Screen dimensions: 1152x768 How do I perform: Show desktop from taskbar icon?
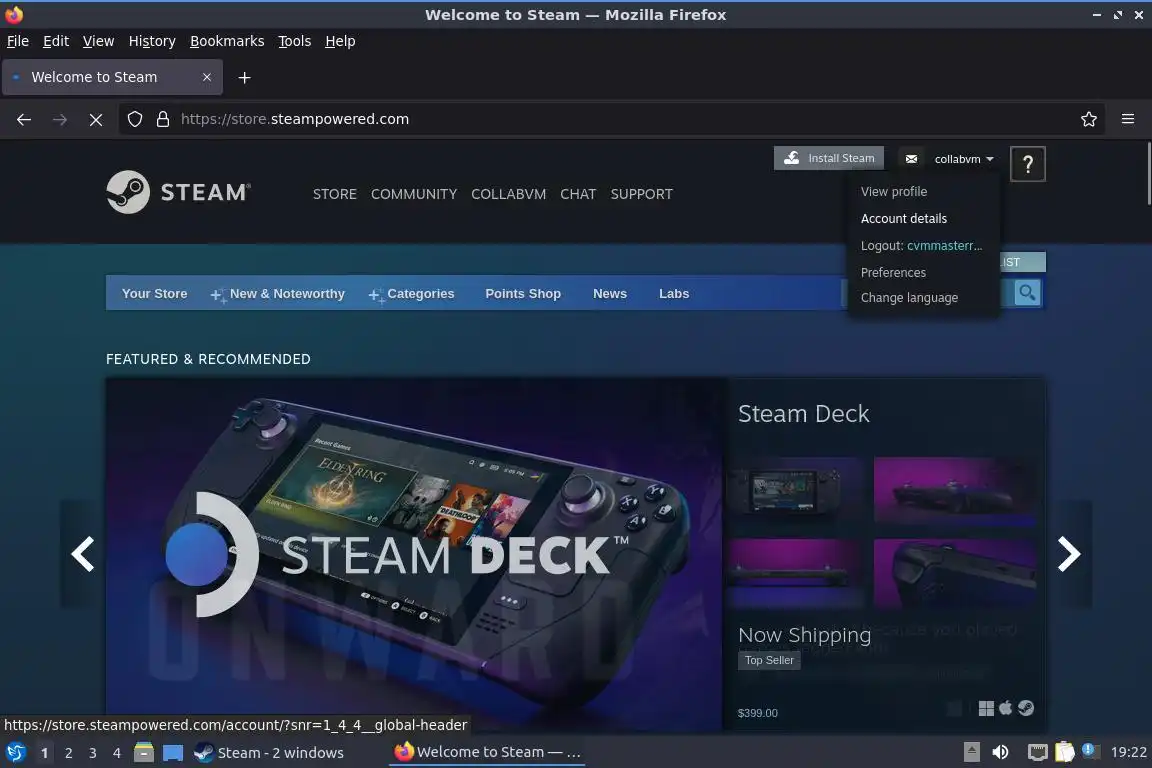tap(173, 753)
